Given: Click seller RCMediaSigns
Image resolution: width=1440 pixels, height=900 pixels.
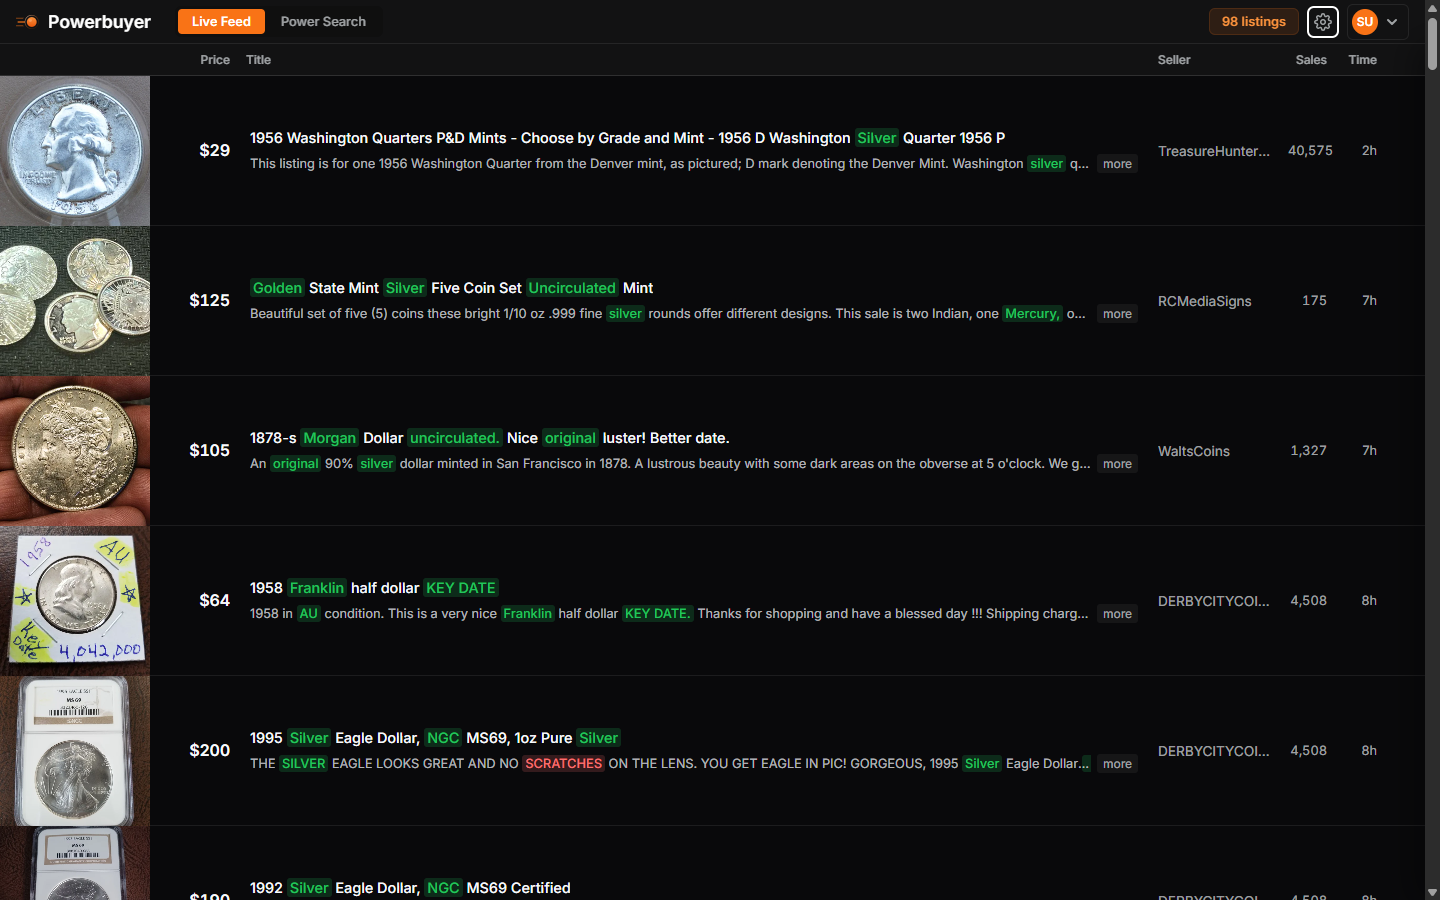Looking at the screenshot, I should point(1205,301).
